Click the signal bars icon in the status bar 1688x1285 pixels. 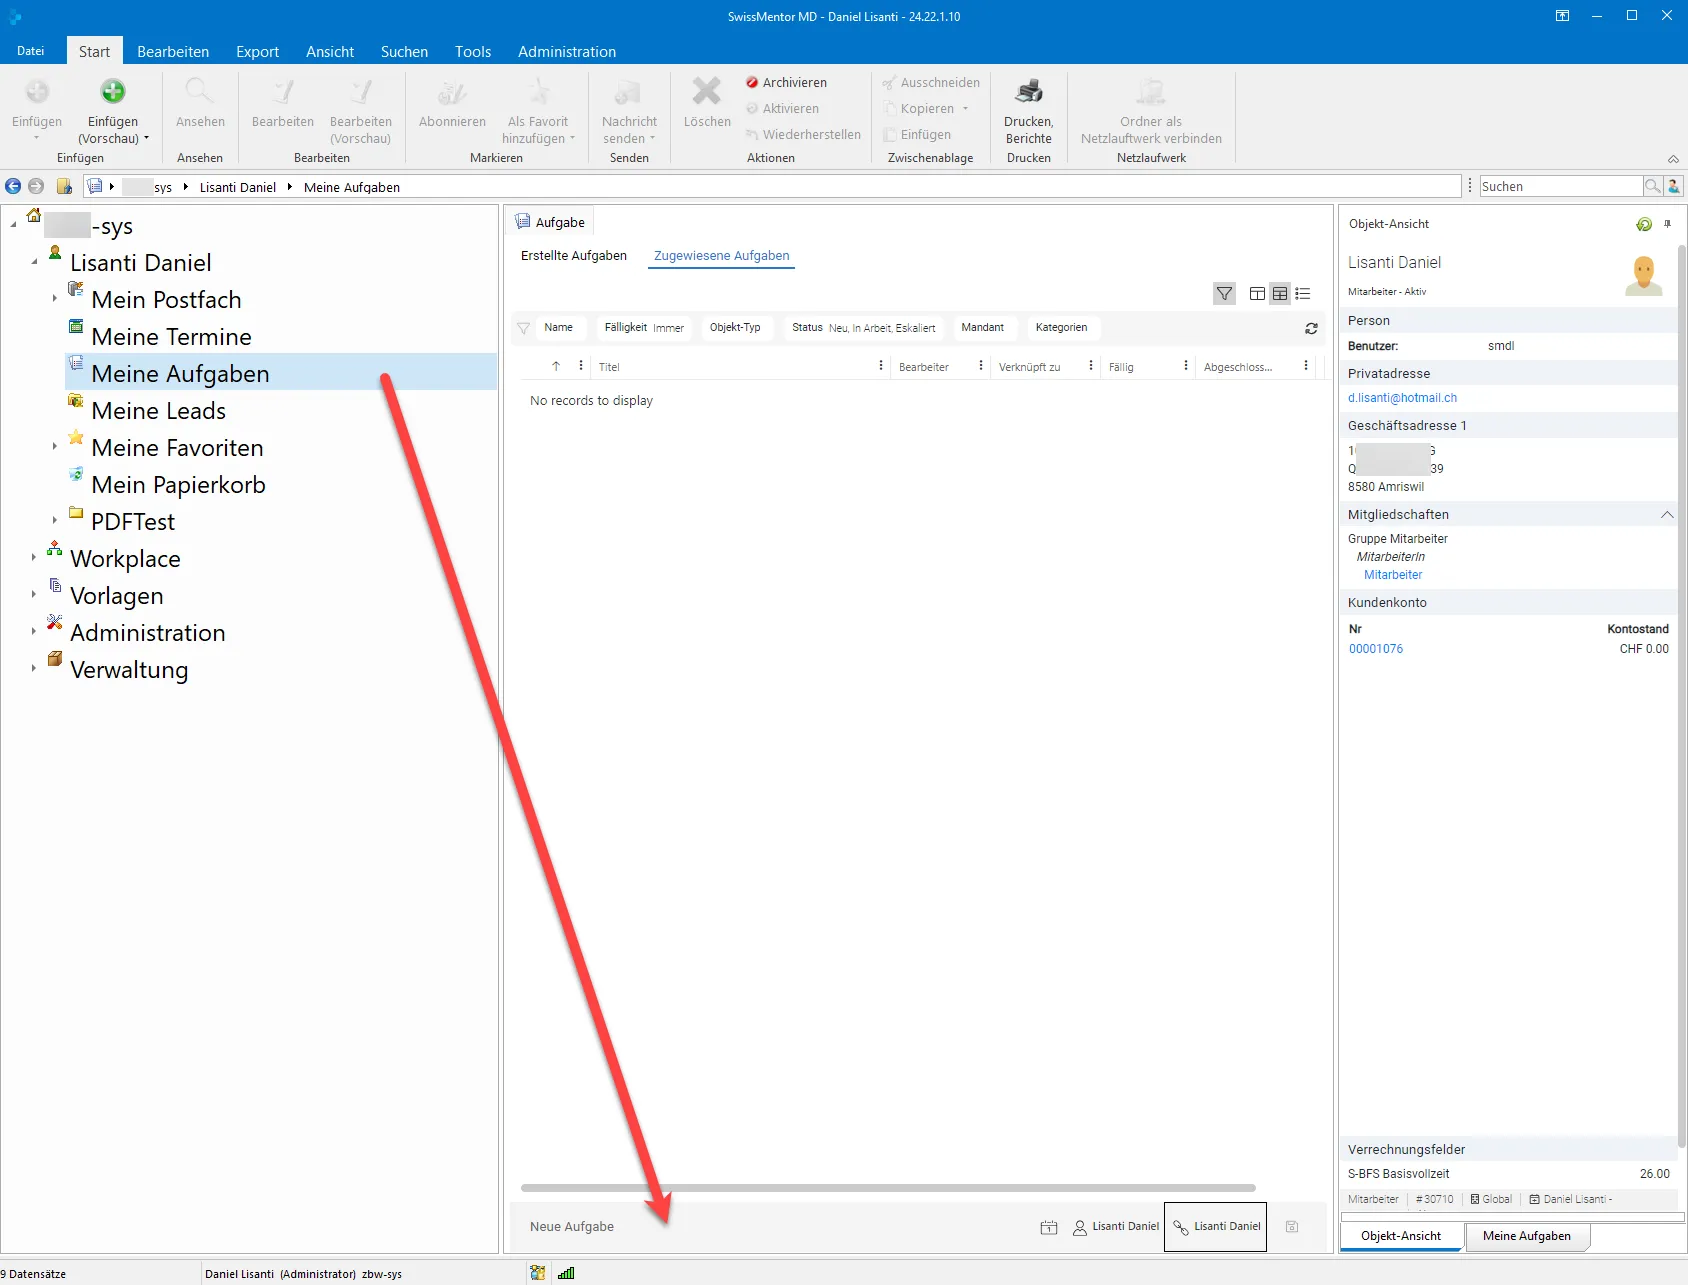tap(566, 1273)
